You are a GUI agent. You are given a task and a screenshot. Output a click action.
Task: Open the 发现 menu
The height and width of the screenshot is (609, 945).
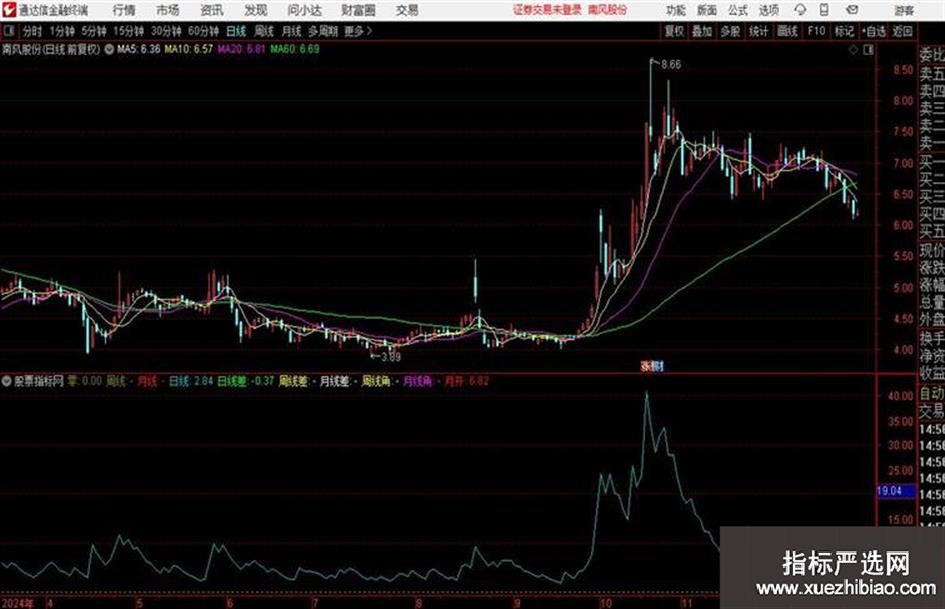(x=256, y=10)
